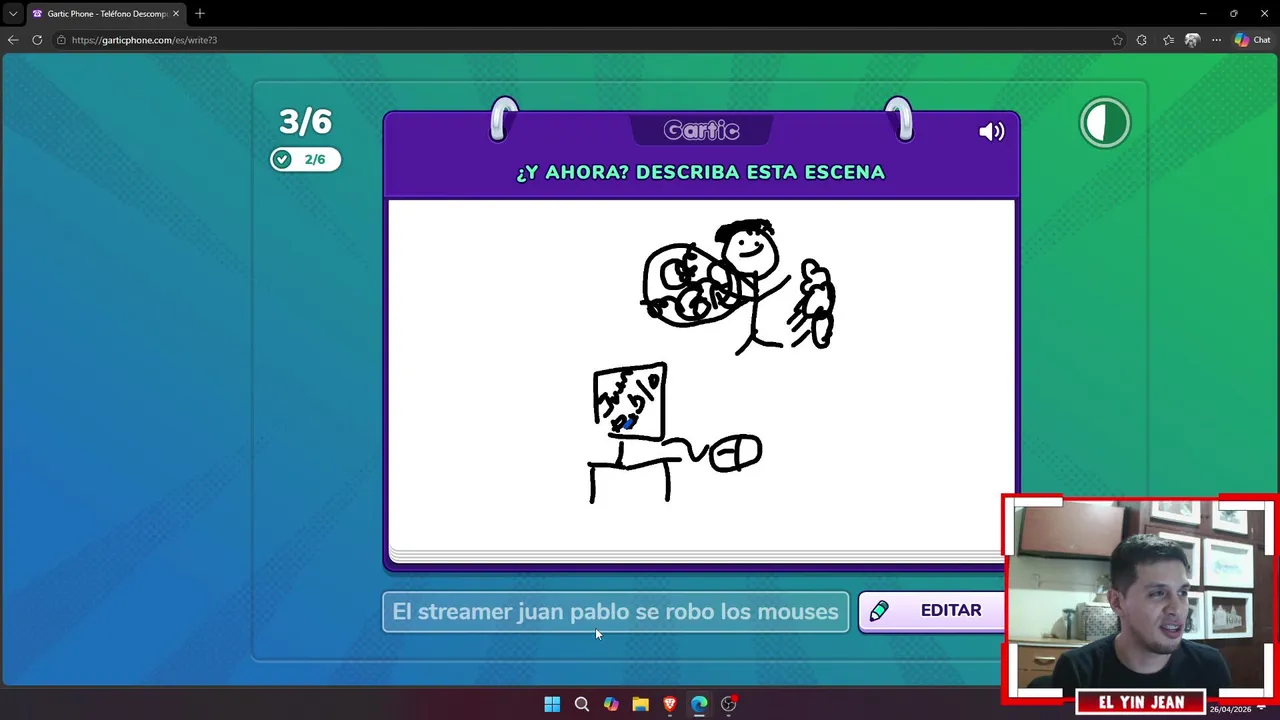Open the Windows Start menu

552,704
